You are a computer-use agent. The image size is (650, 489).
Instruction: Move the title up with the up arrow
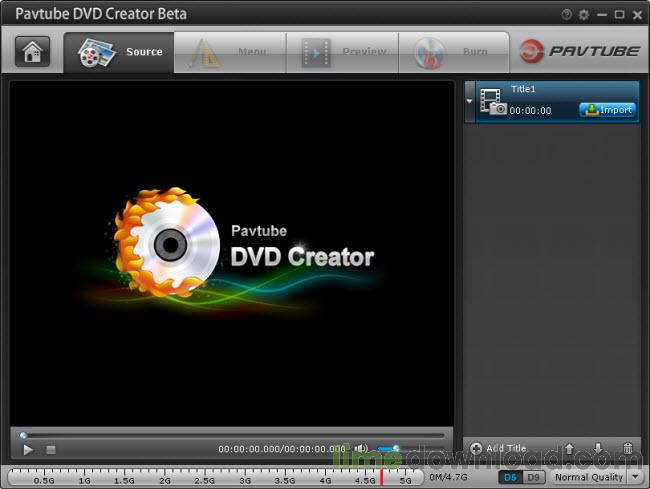coord(569,449)
